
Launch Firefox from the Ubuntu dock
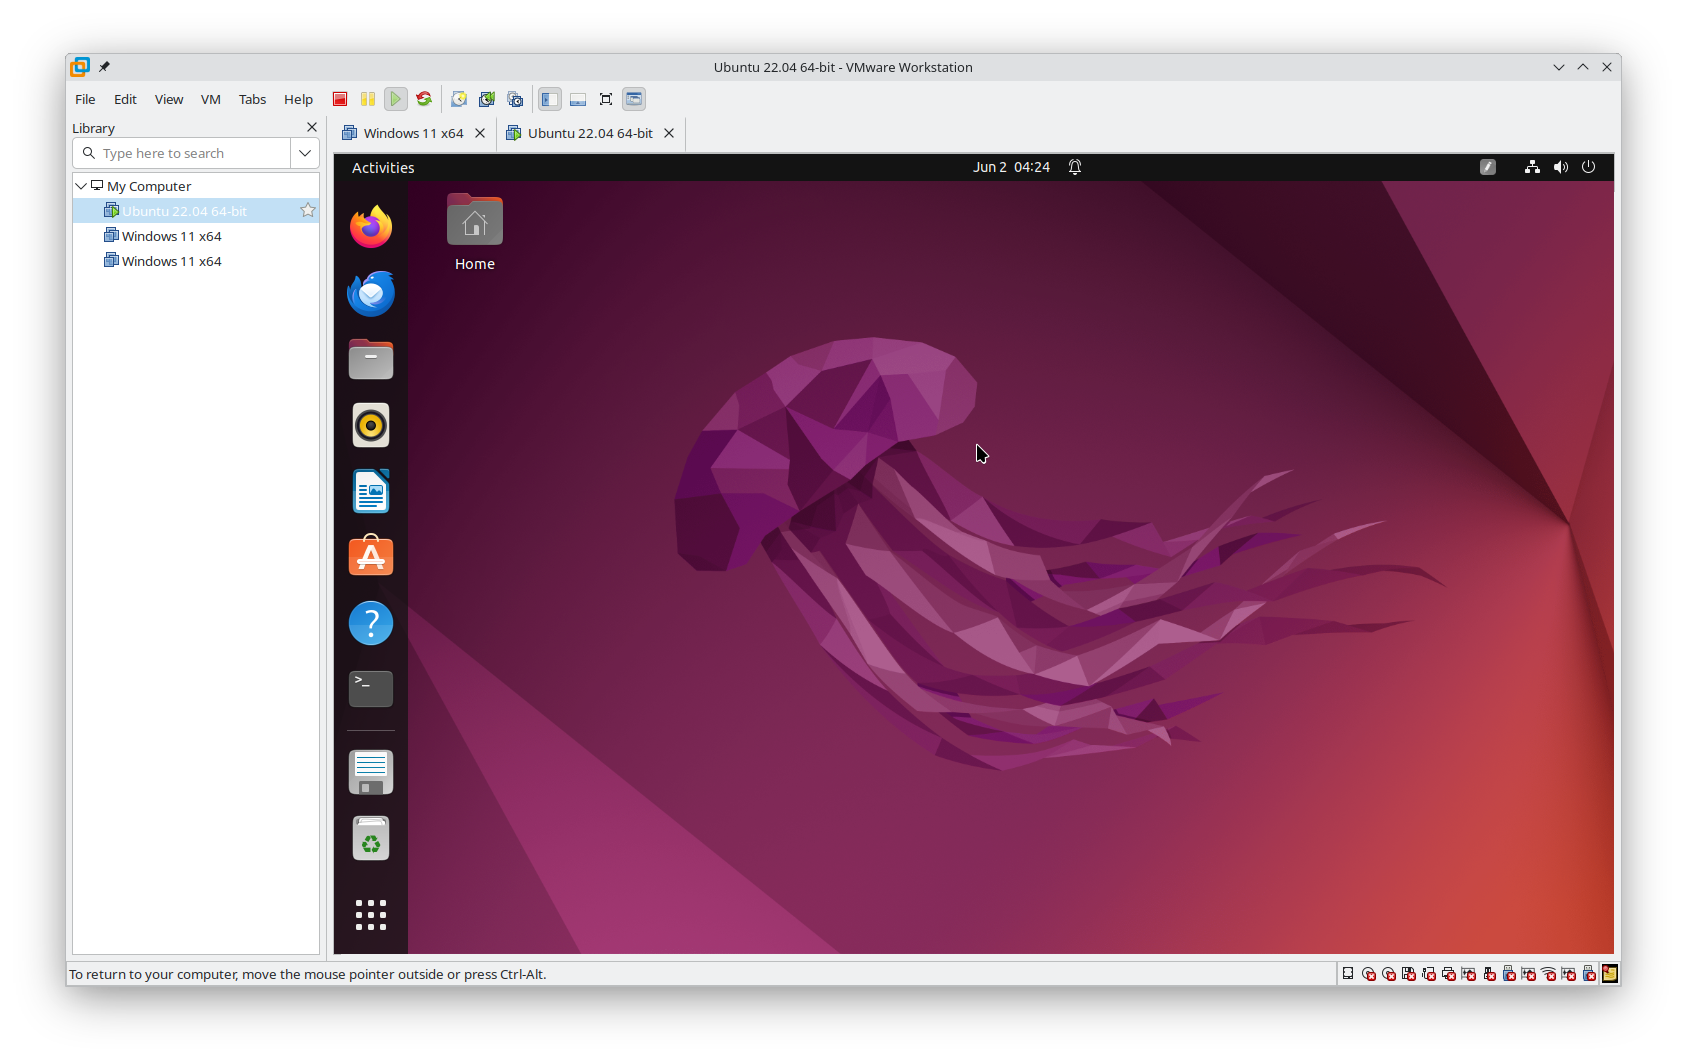pyautogui.click(x=371, y=227)
